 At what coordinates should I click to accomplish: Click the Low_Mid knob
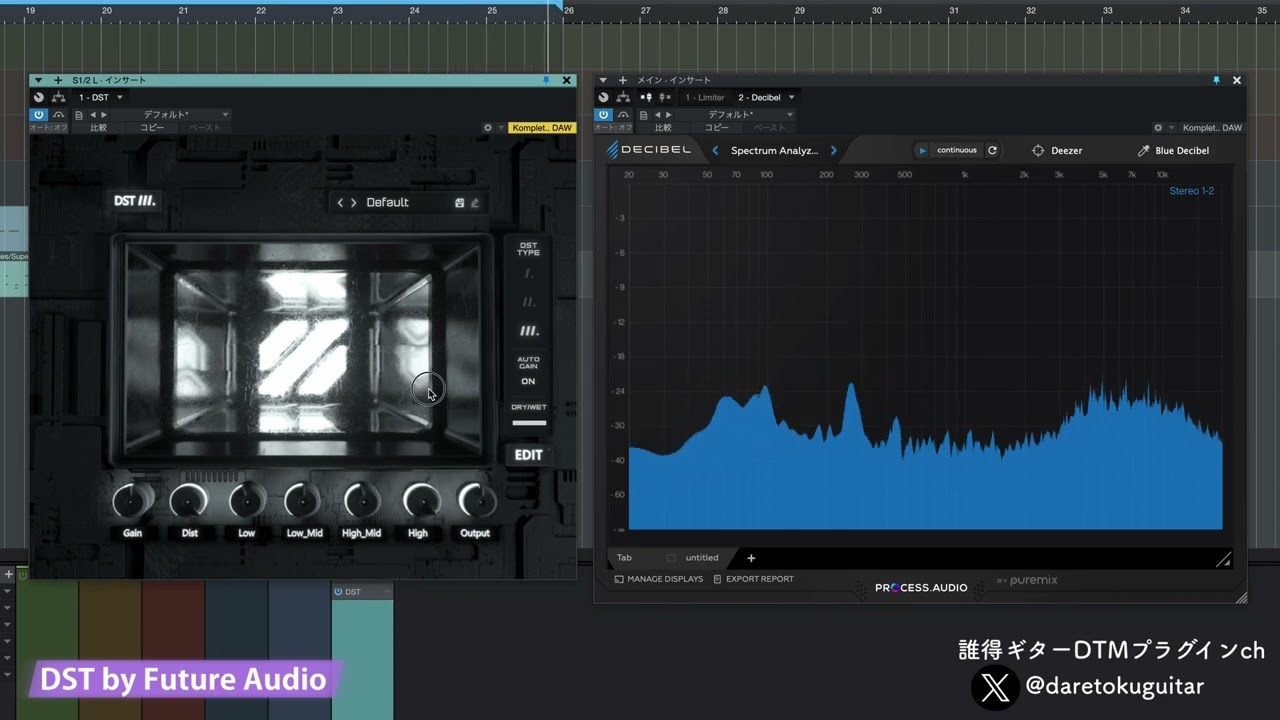[x=304, y=500]
